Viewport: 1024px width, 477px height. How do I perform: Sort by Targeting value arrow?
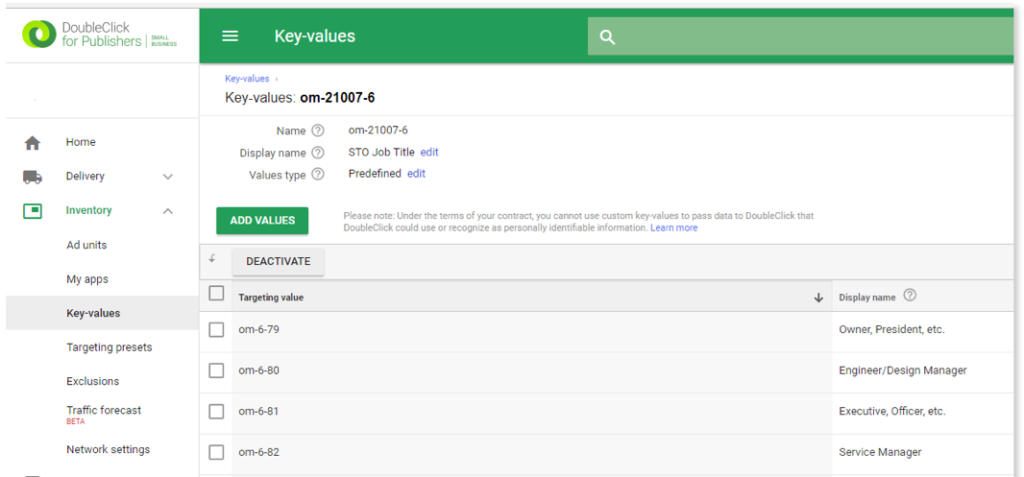pos(818,298)
